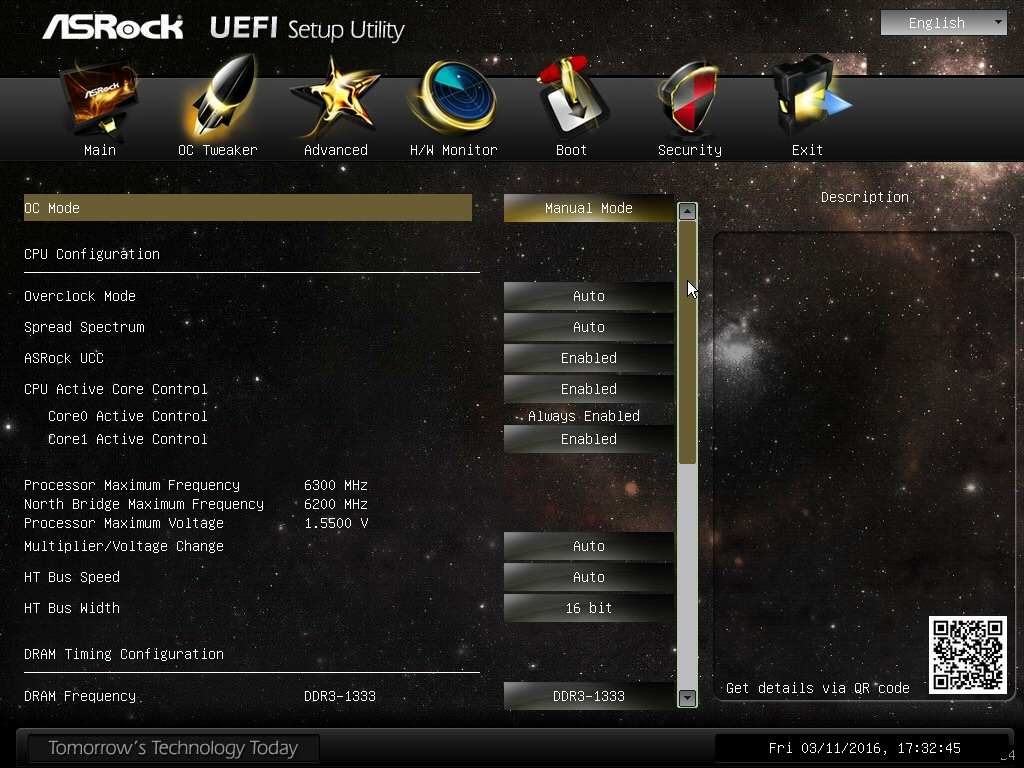The height and width of the screenshot is (768, 1024).
Task: Select the HT Bus Speed label
Action: (72, 577)
